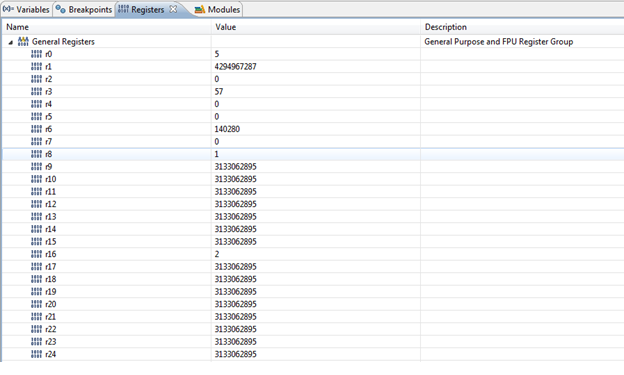Select the r15 register icon
This screenshot has height=375, width=624.
click(x=36, y=242)
